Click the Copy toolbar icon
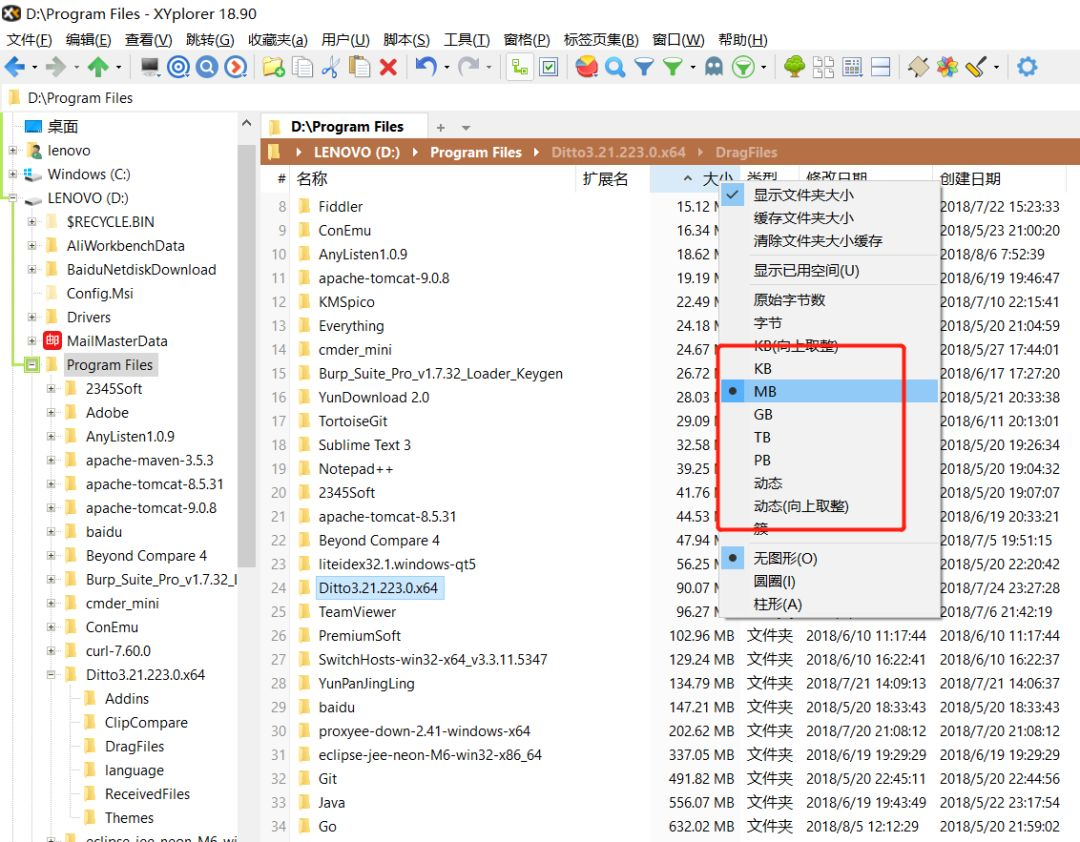 pyautogui.click(x=302, y=67)
